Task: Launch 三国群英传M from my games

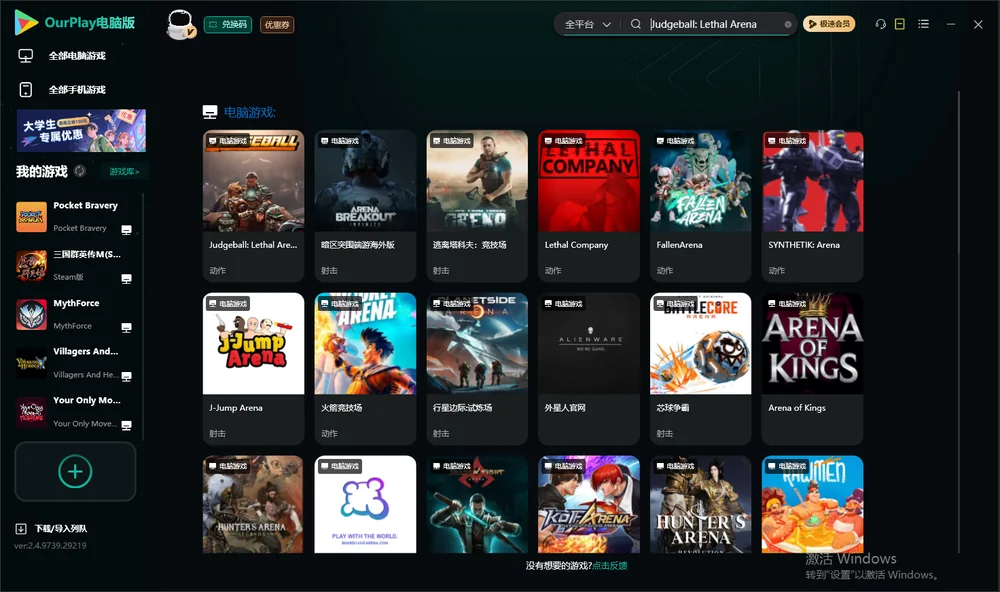Action: point(75,265)
